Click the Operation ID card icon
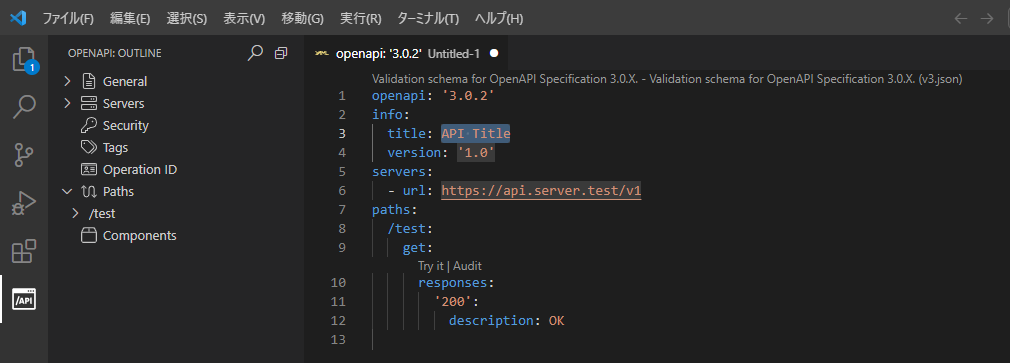The height and width of the screenshot is (363, 1010). click(88, 169)
